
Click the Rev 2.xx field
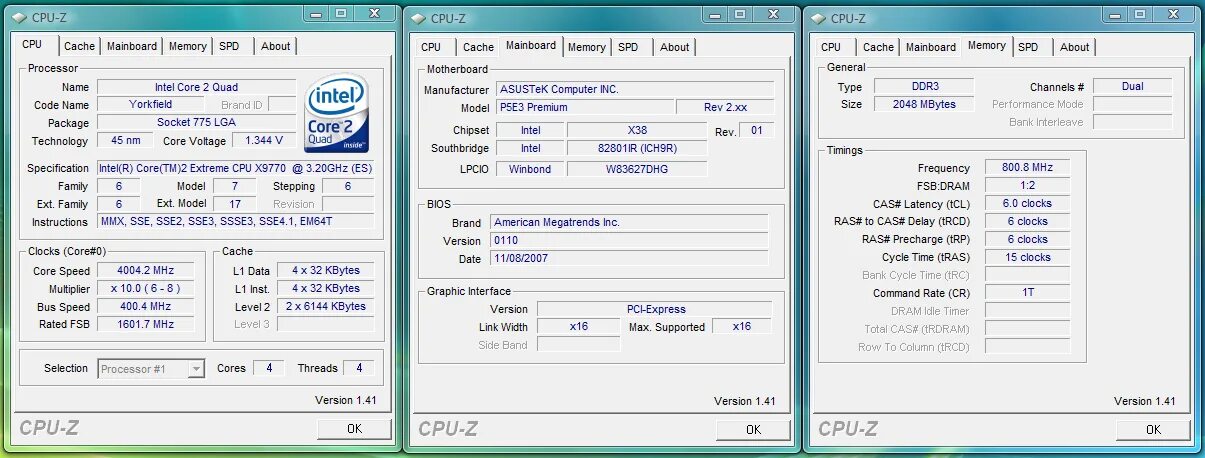(725, 108)
